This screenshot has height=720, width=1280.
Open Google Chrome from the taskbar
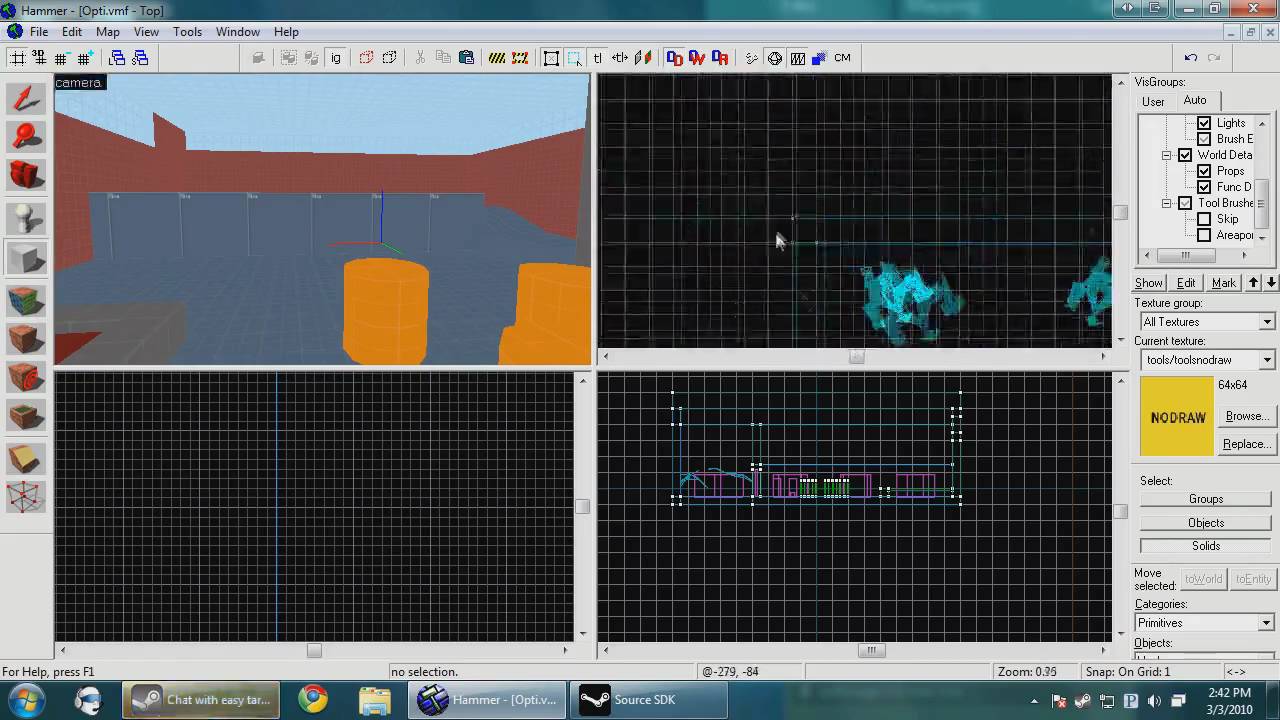[x=313, y=699]
